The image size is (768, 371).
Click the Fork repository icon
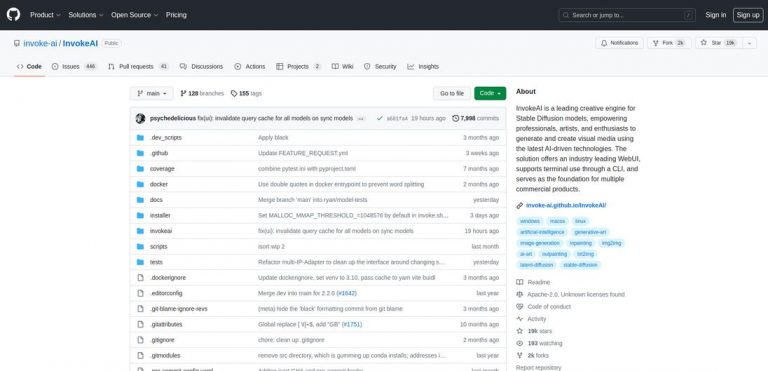655,43
